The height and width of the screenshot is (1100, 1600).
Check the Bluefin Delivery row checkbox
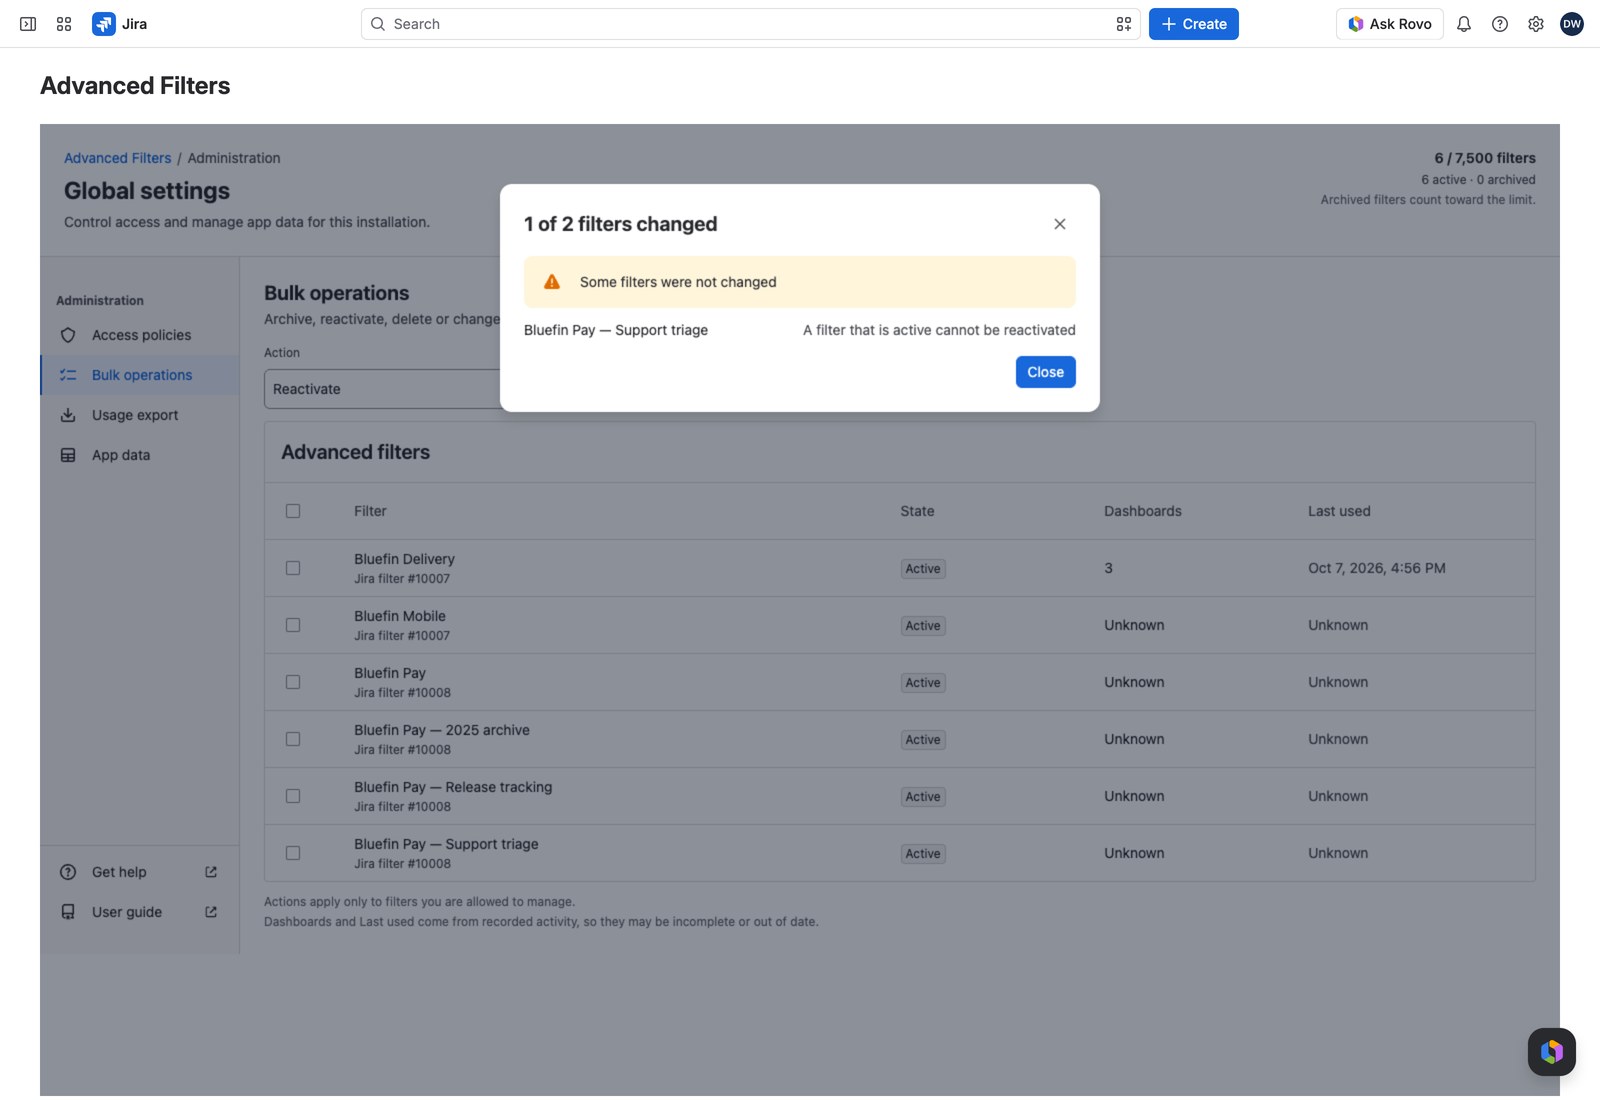coord(293,568)
